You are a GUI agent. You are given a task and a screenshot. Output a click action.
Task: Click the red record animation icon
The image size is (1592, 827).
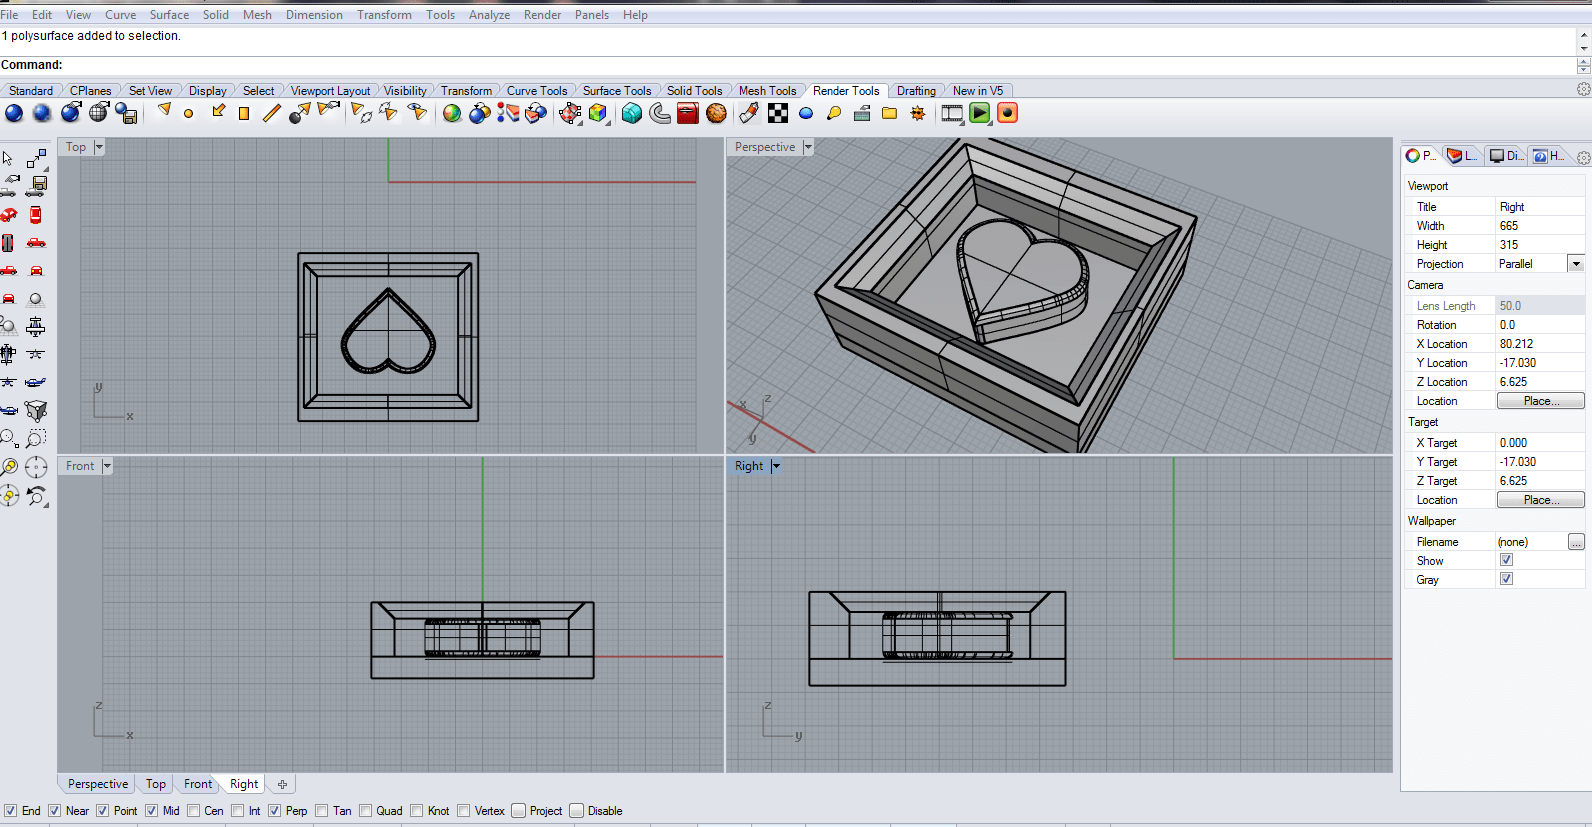coord(1008,113)
